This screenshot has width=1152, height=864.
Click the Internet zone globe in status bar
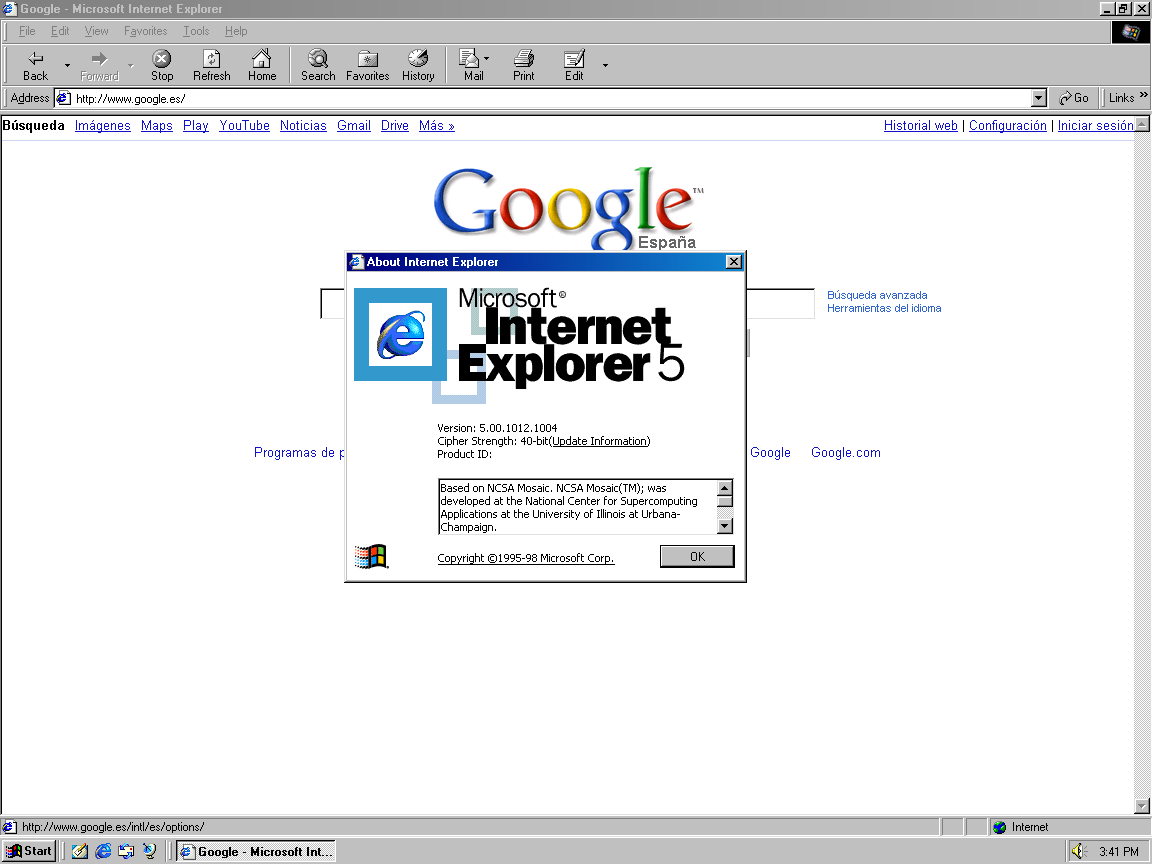tap(999, 827)
